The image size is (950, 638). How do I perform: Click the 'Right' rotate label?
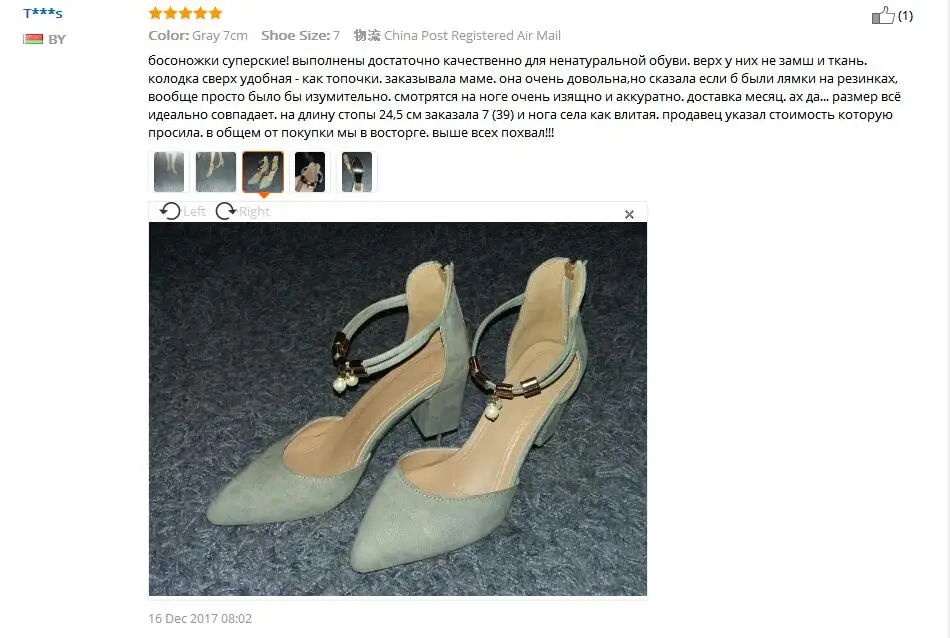pyautogui.click(x=254, y=211)
